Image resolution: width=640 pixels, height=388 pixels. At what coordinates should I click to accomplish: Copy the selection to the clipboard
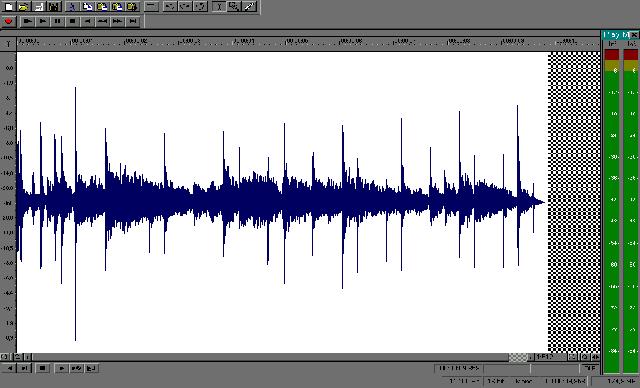(87, 7)
